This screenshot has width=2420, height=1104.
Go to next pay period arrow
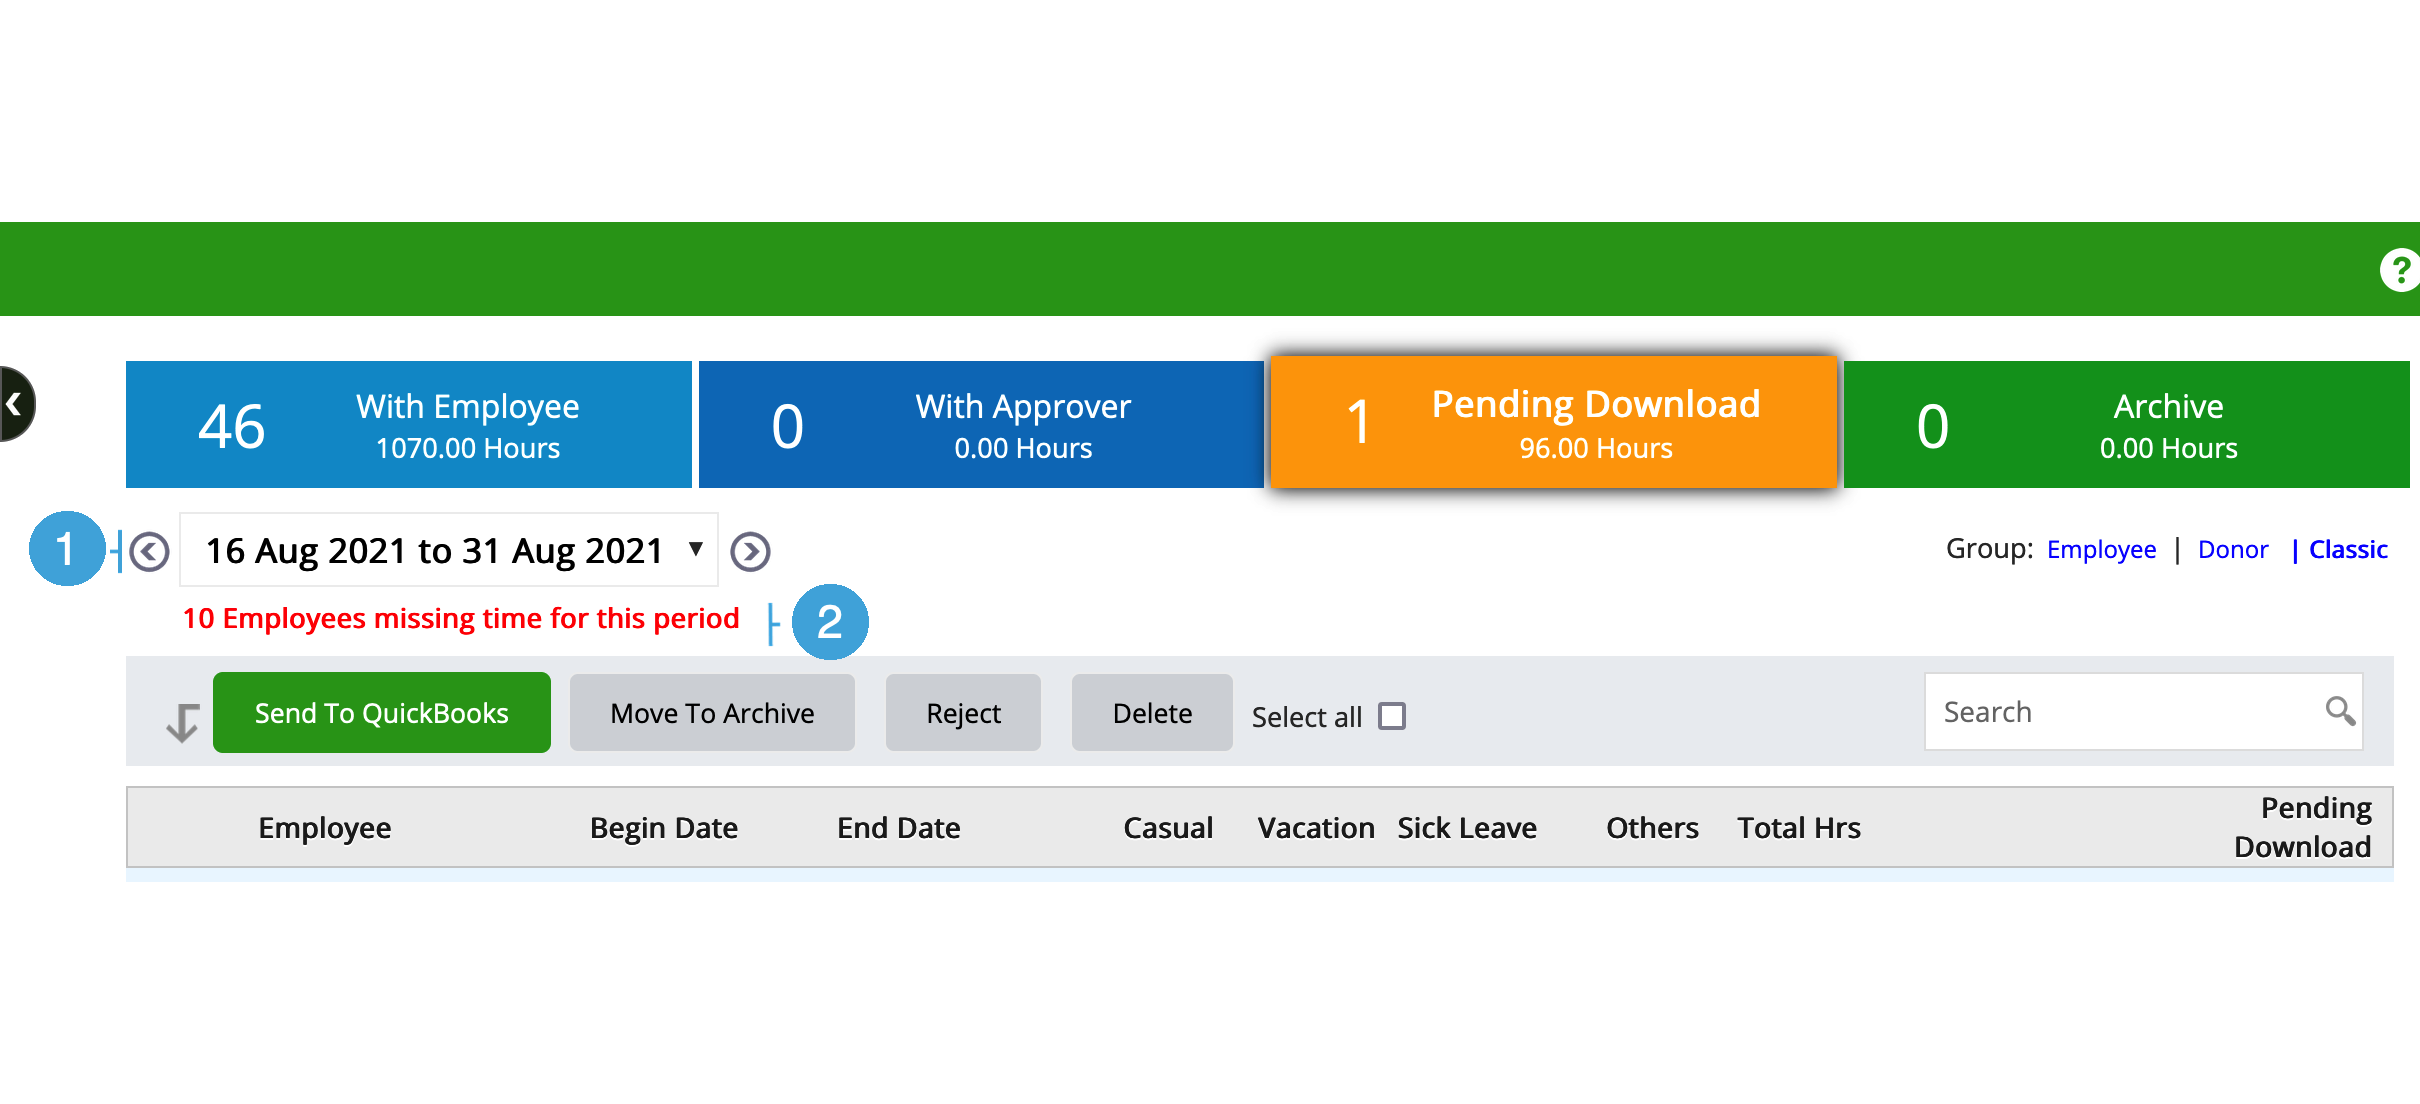tap(750, 550)
